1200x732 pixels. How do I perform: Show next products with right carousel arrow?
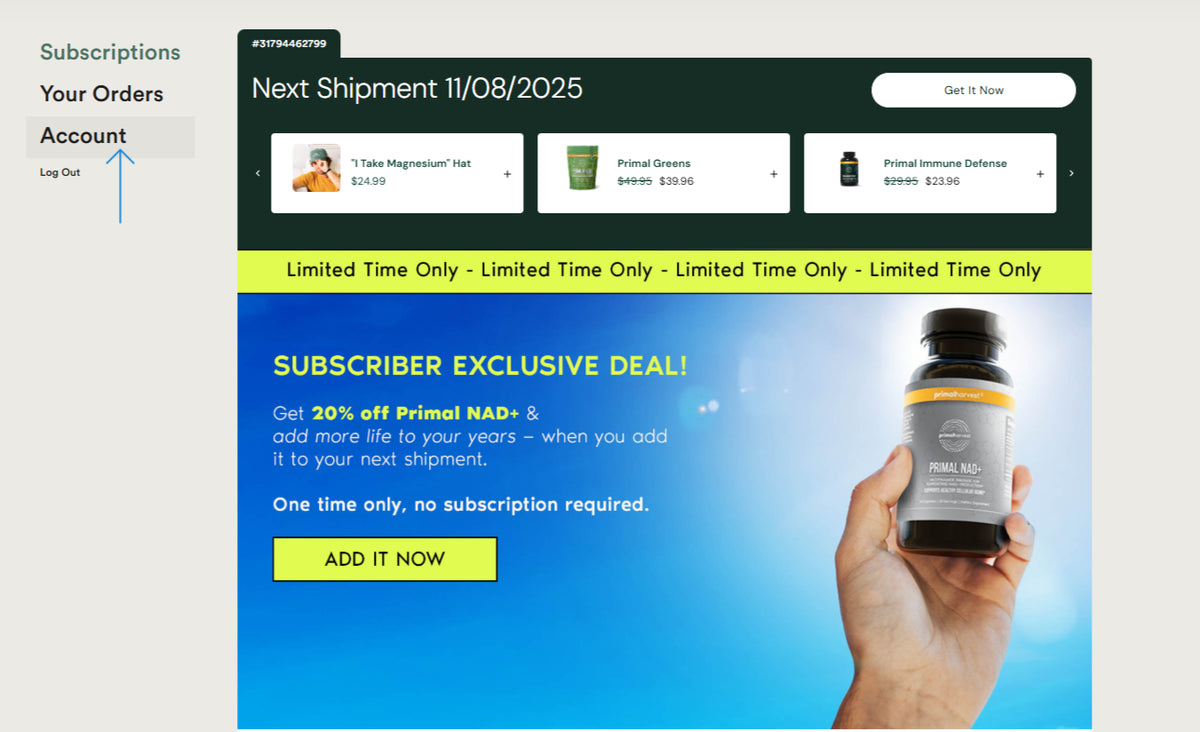pos(1072,173)
